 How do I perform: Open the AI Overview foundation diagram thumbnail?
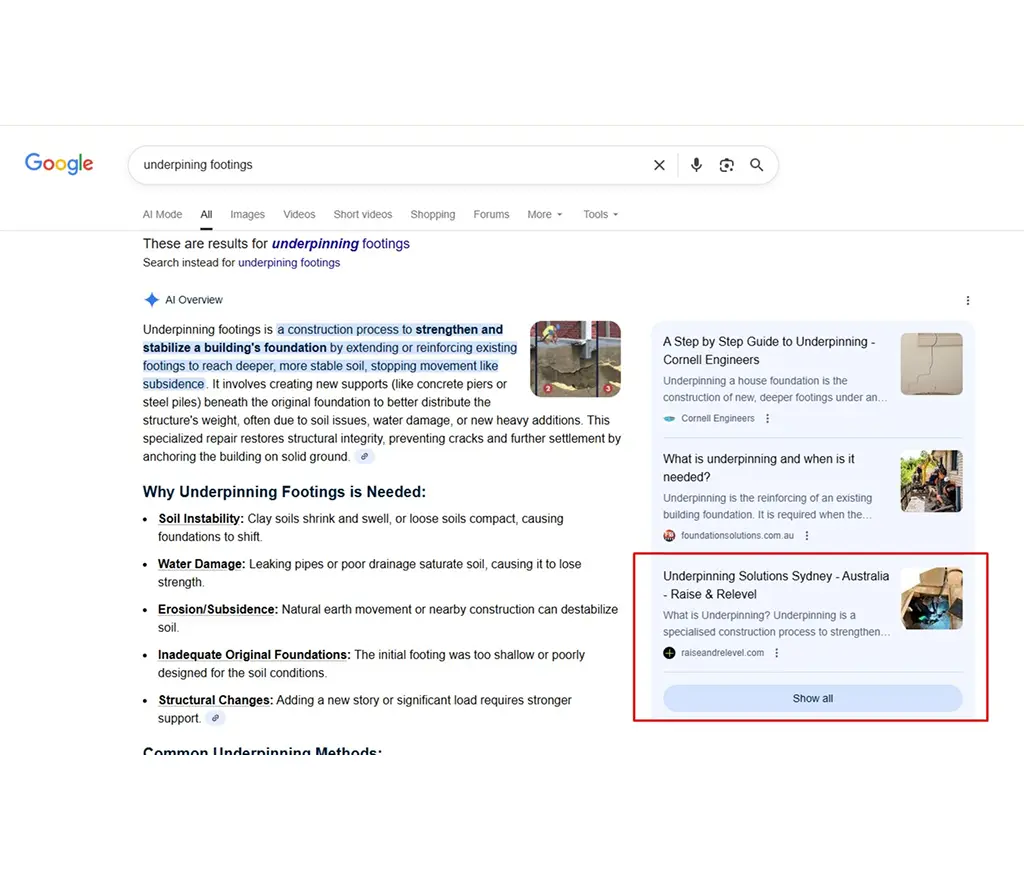click(575, 358)
